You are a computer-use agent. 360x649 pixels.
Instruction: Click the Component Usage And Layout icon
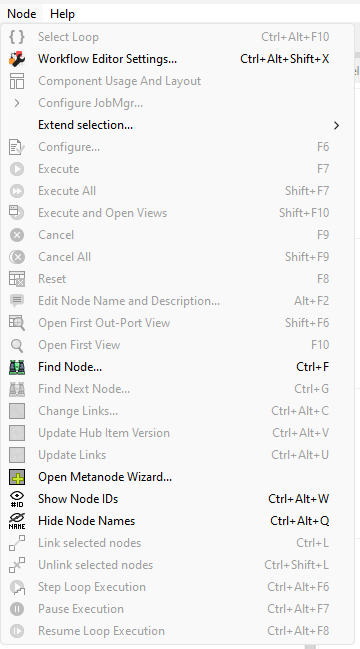click(17, 81)
